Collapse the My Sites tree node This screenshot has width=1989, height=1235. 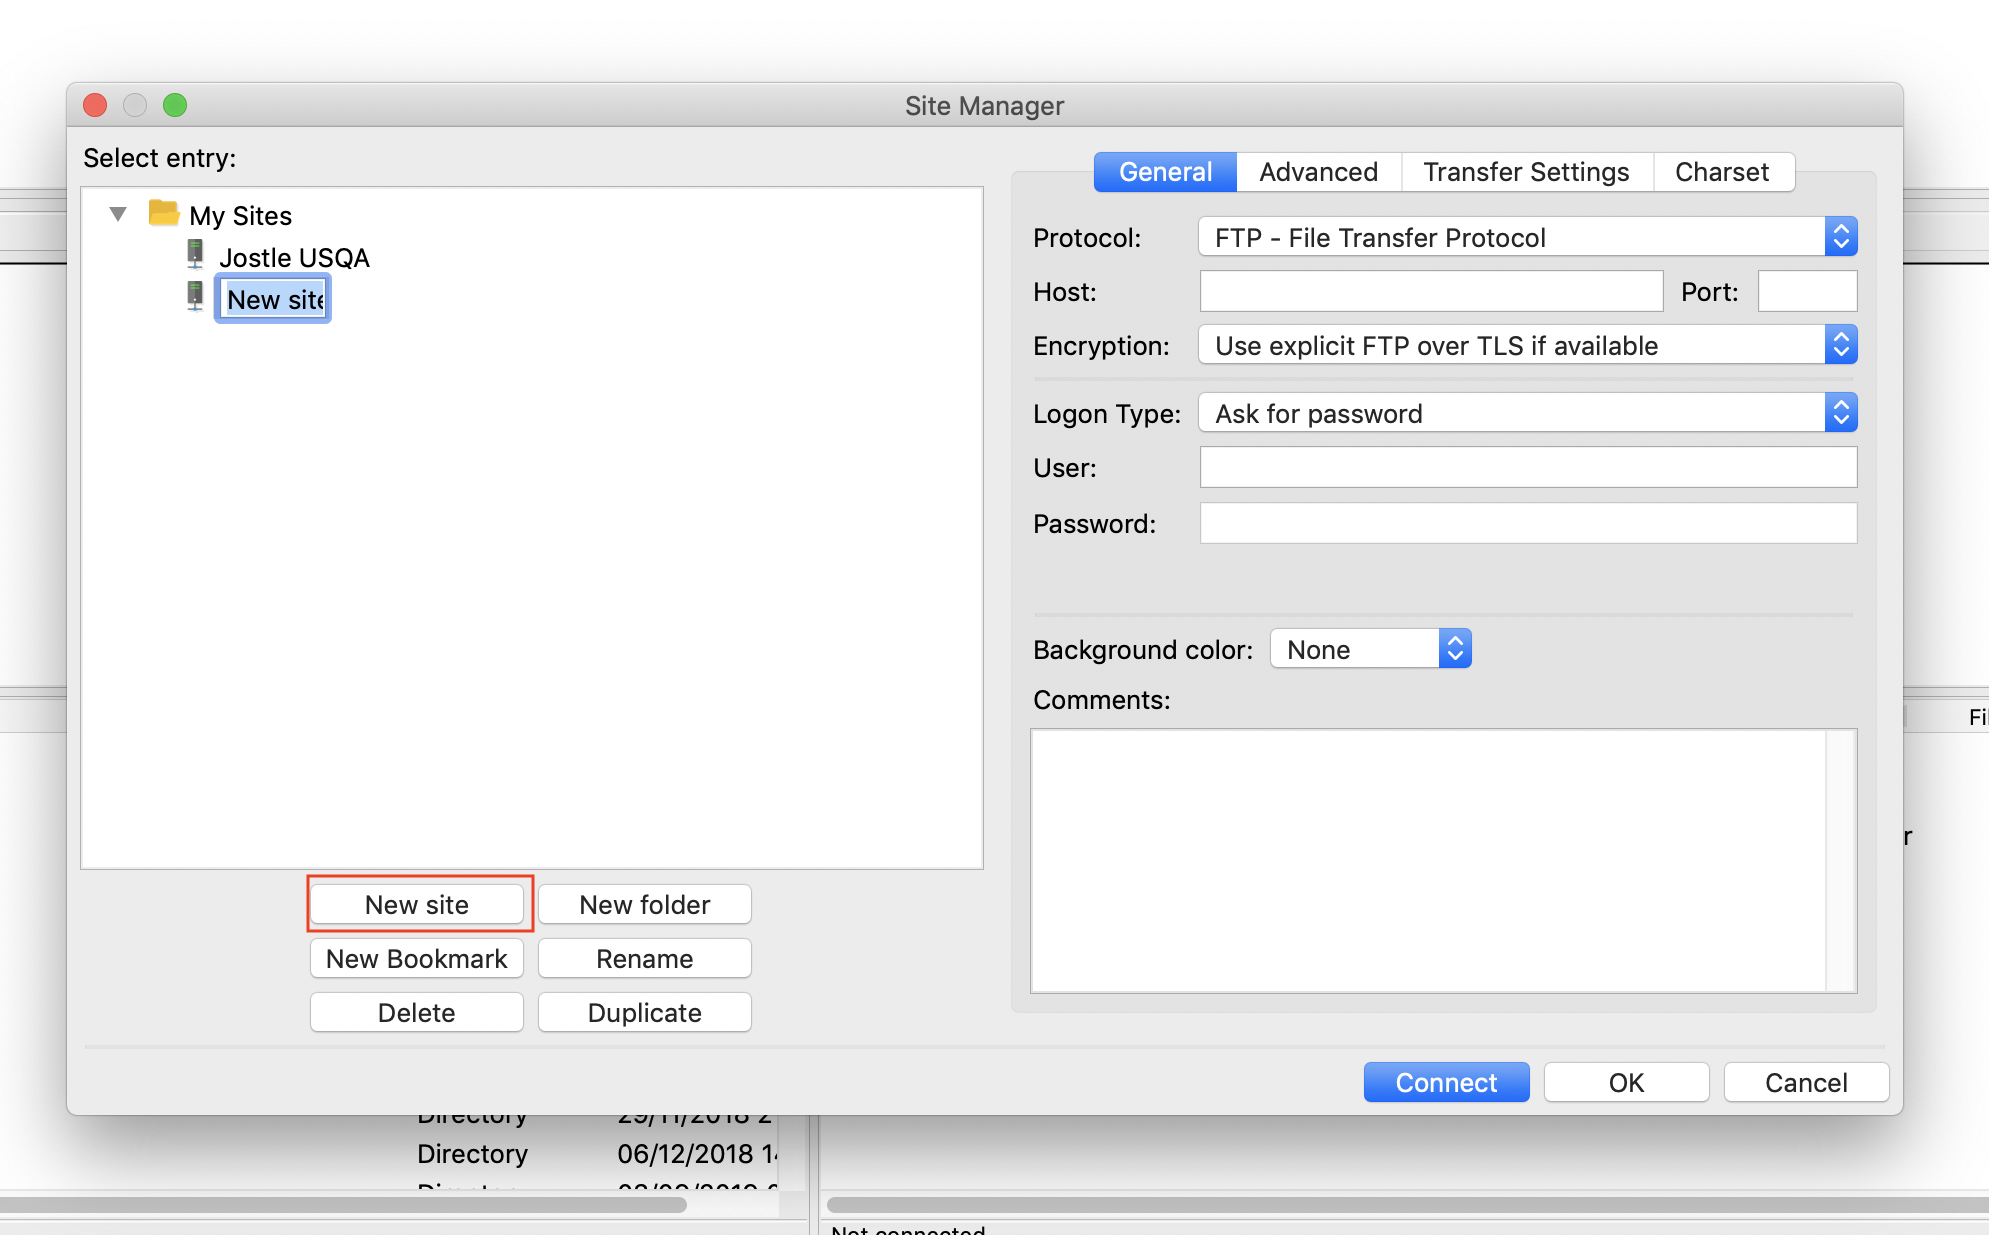[x=118, y=214]
